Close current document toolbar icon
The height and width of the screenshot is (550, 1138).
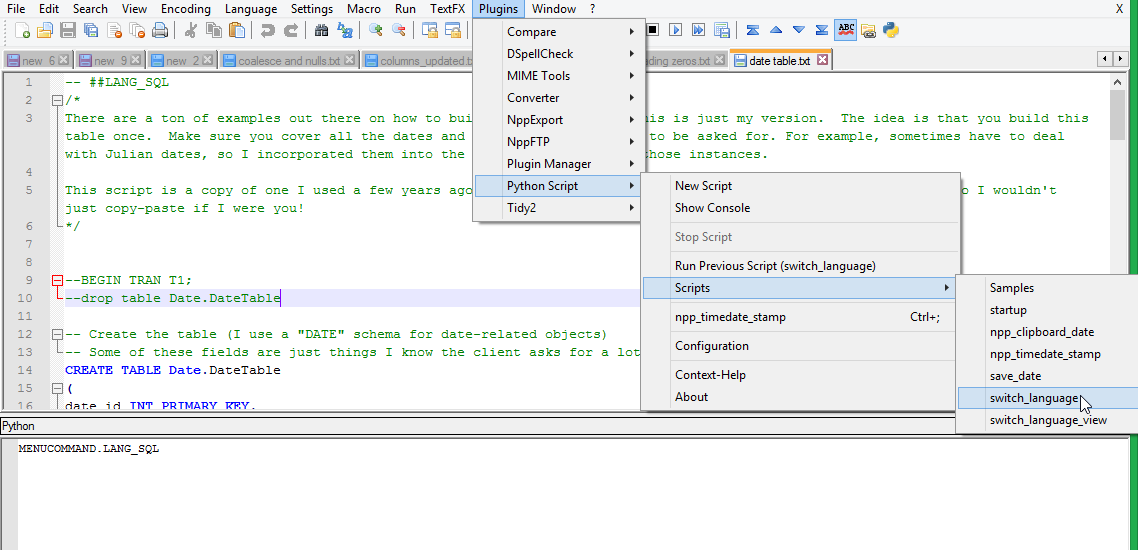pos(114,30)
